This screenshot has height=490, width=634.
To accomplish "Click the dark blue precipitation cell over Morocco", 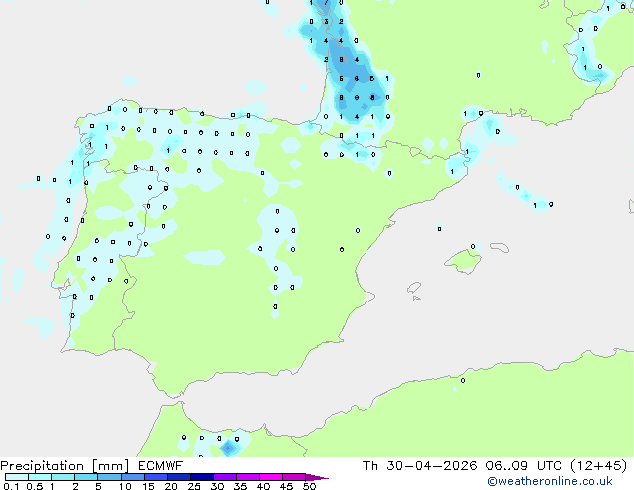I will (x=228, y=448).
